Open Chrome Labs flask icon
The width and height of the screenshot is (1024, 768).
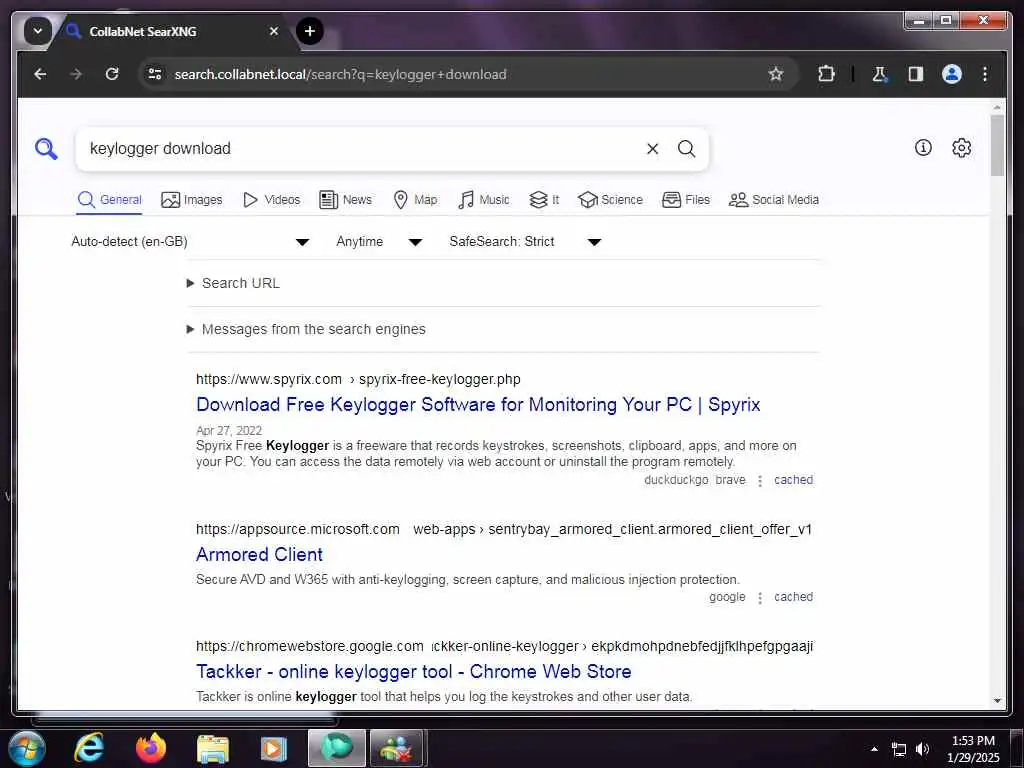tap(880, 74)
